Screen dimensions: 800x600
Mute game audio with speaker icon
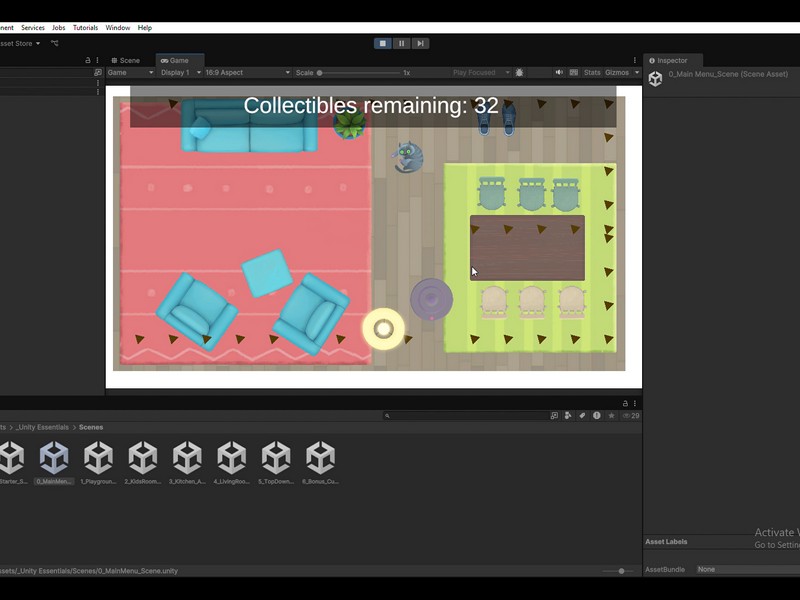(559, 73)
